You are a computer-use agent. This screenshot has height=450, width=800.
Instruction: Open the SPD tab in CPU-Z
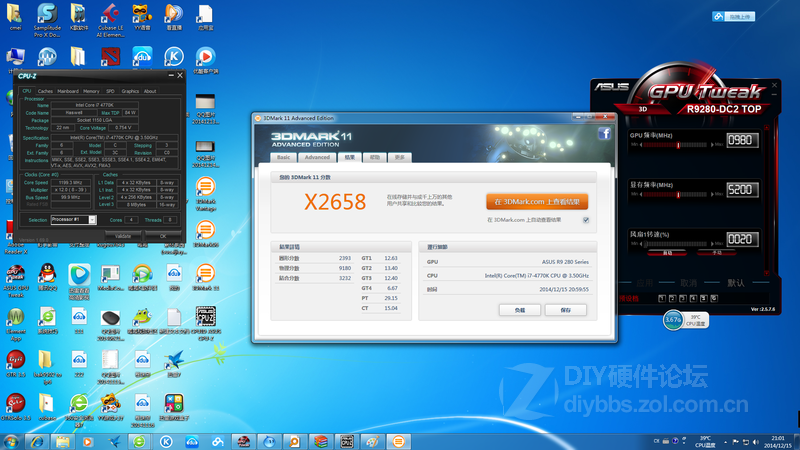click(x=110, y=91)
